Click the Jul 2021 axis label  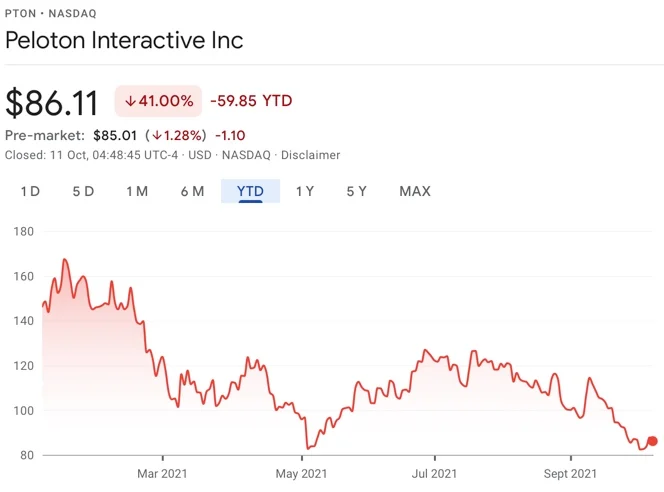pos(435,474)
